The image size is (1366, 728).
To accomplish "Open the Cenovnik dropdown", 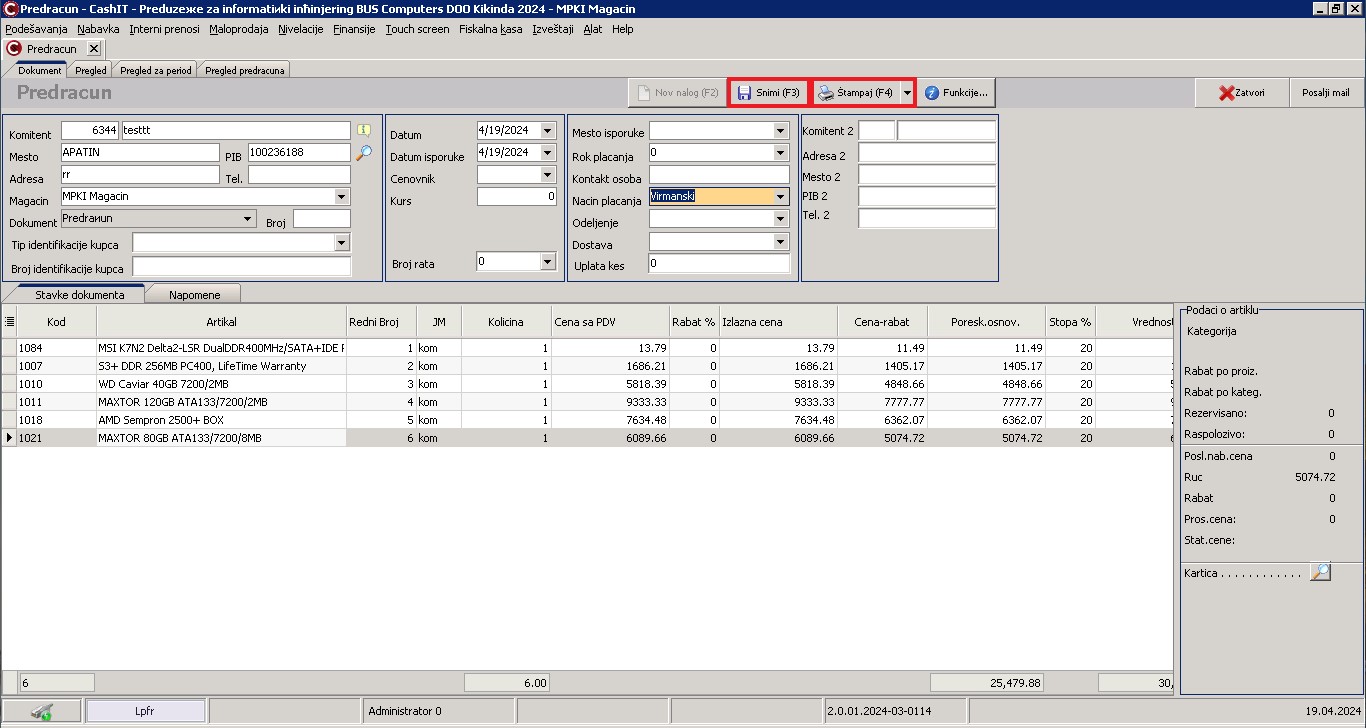I will 547,175.
